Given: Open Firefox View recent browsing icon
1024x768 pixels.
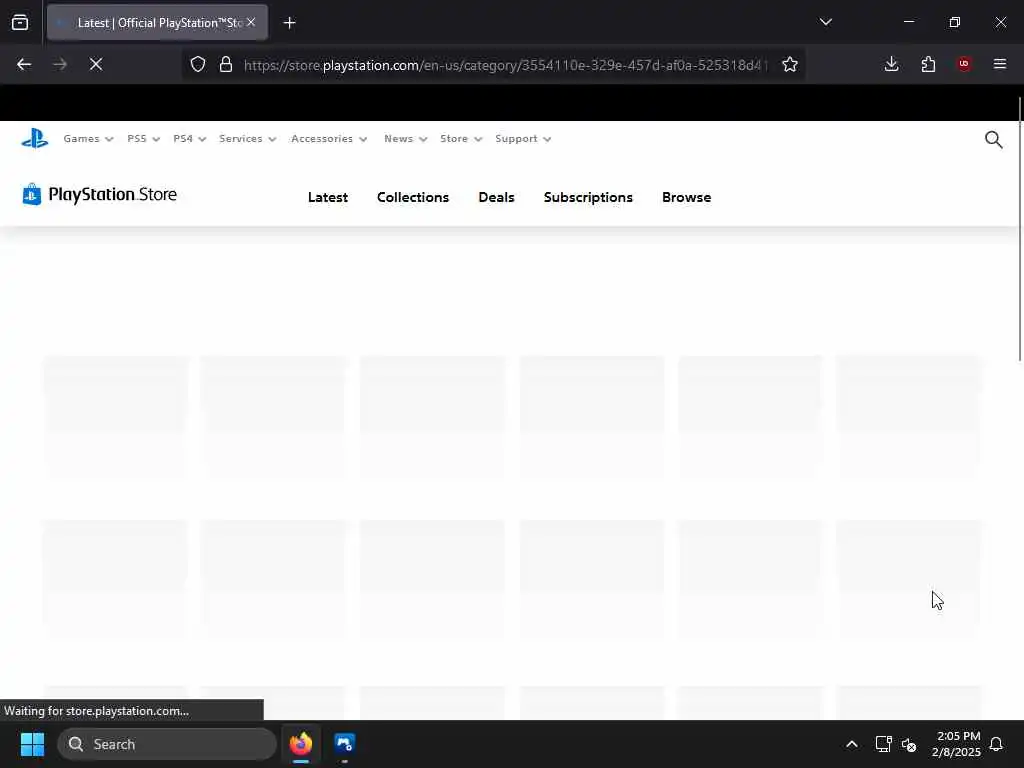Looking at the screenshot, I should (20, 23).
